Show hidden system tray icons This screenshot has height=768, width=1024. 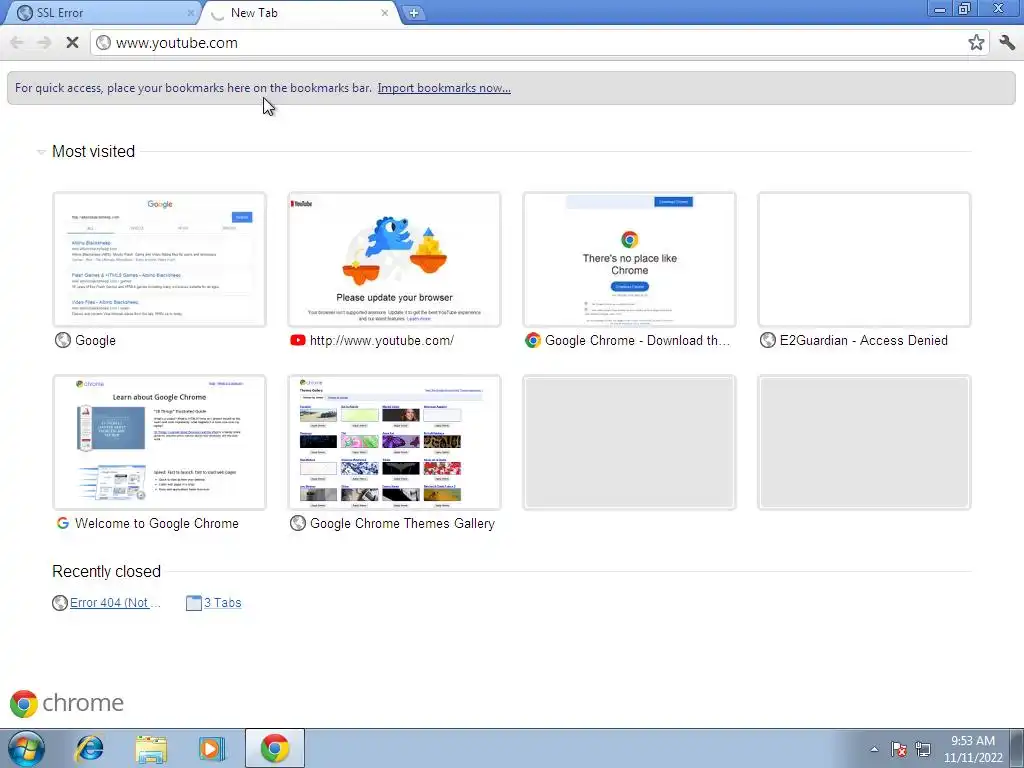tap(874, 749)
